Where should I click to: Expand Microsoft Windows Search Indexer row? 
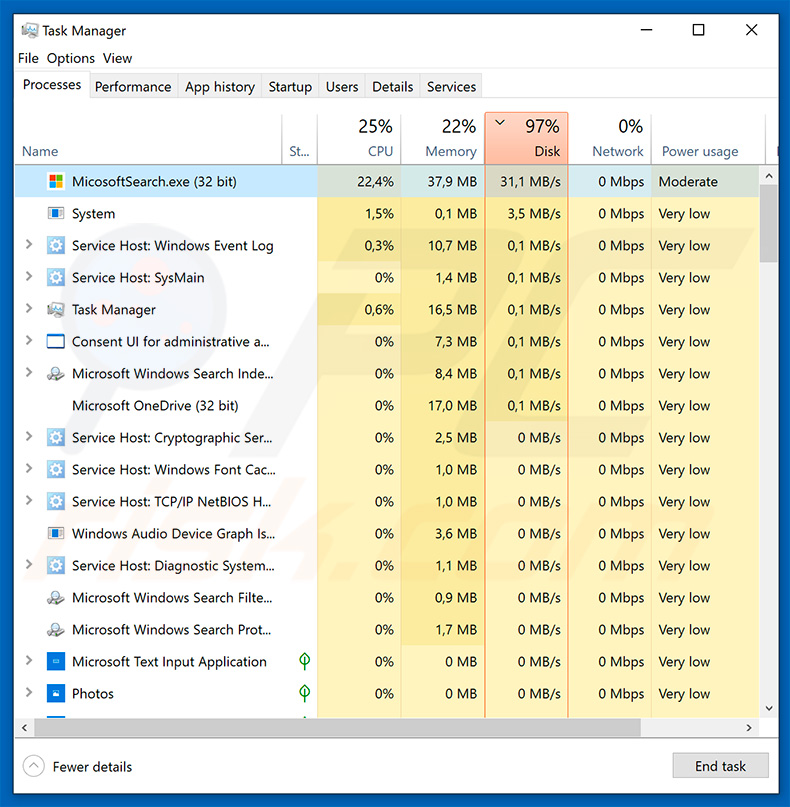[x=29, y=373]
